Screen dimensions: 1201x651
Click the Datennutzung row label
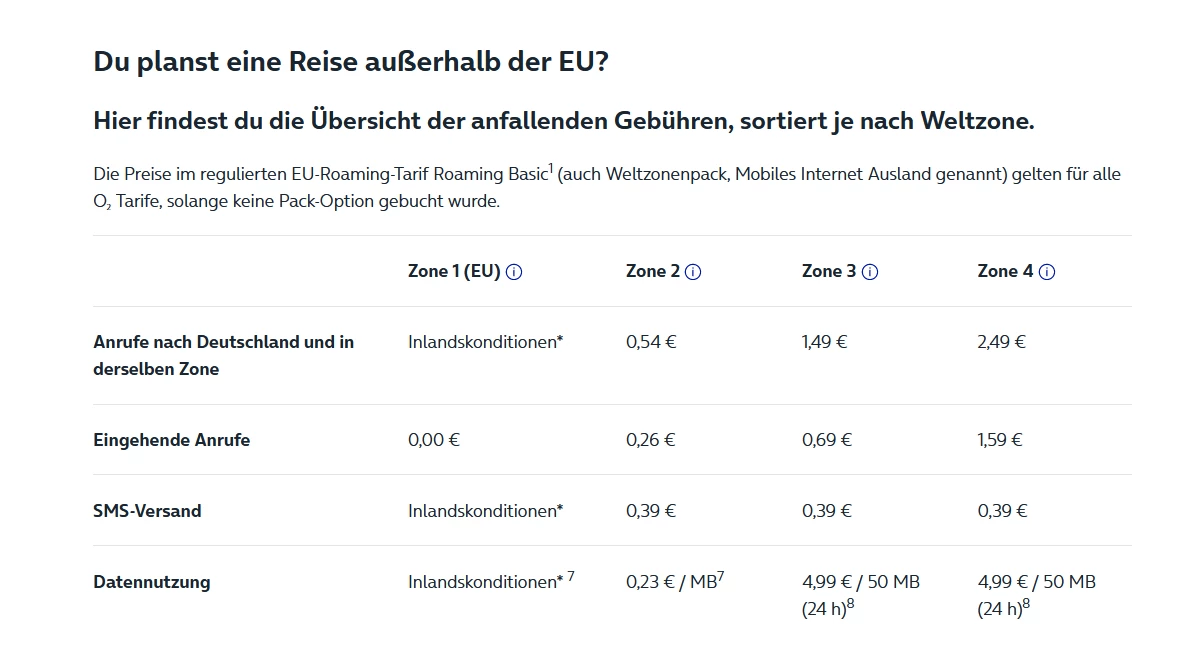(x=152, y=582)
